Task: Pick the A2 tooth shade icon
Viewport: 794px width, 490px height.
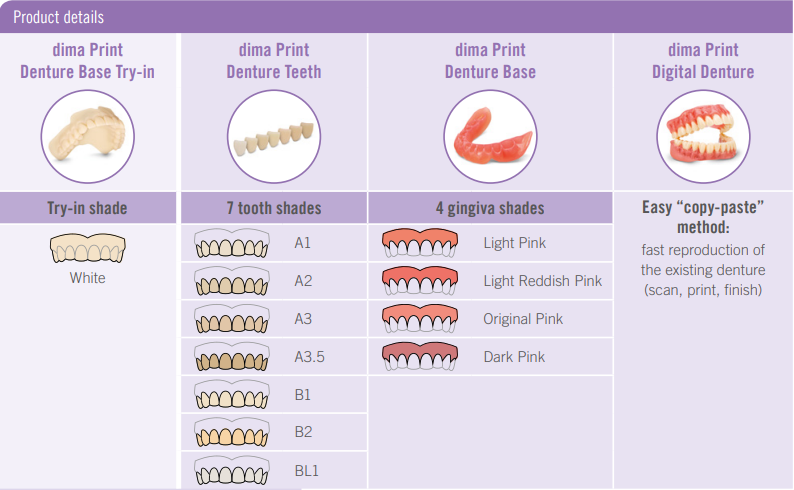Action: (x=231, y=281)
